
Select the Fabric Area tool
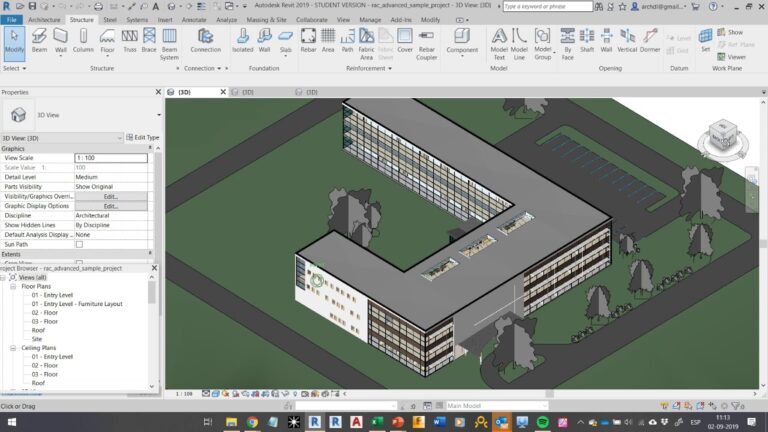[x=366, y=44]
